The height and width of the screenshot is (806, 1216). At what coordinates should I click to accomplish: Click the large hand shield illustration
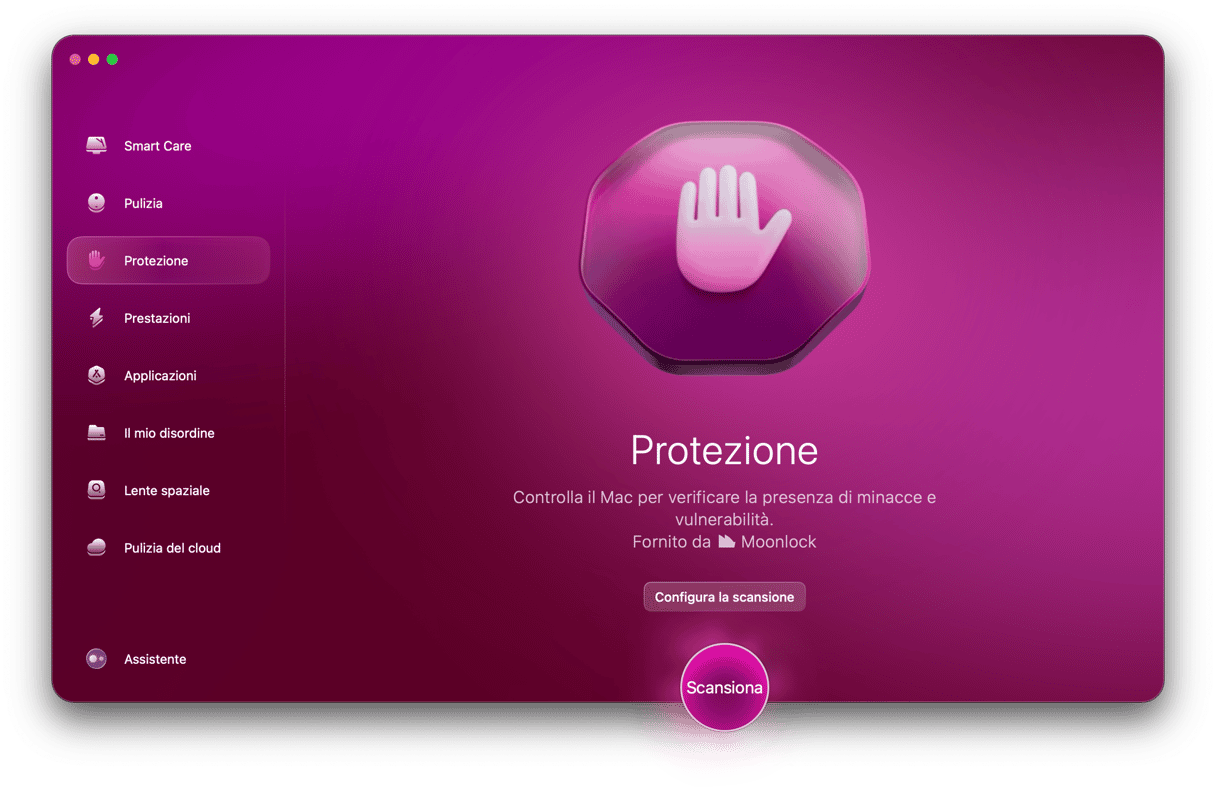pyautogui.click(x=724, y=248)
